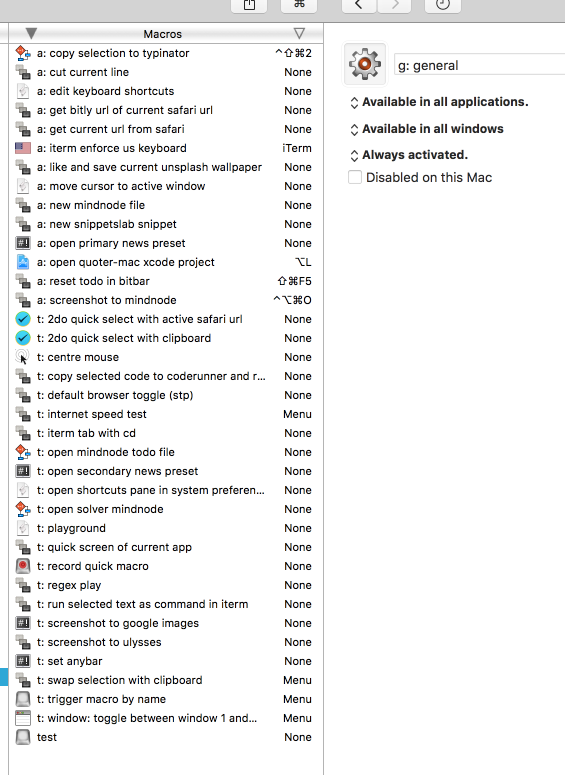
Task: Click the '⇧⌘F5' trigger of reset todo macro
Action: click(295, 281)
